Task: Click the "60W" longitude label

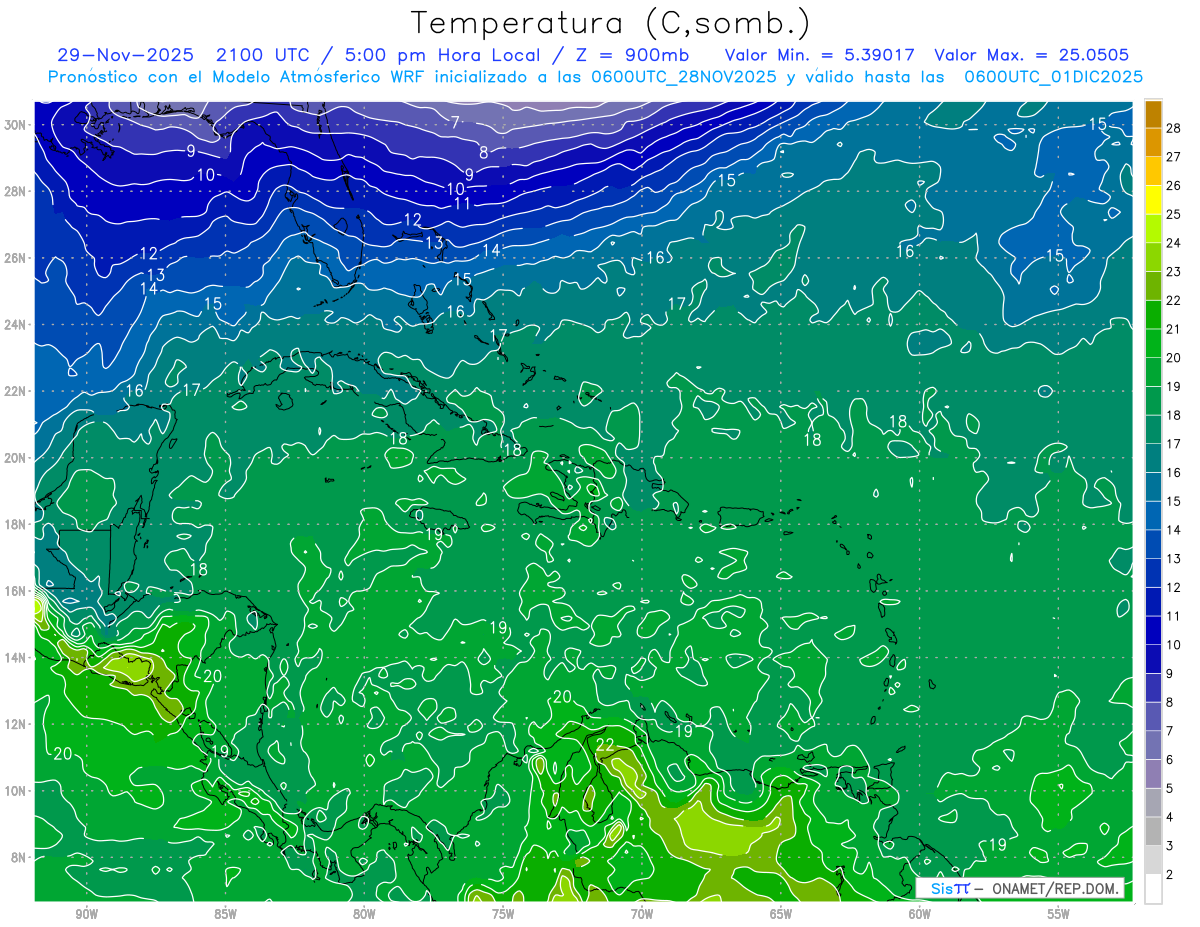Action: [920, 914]
